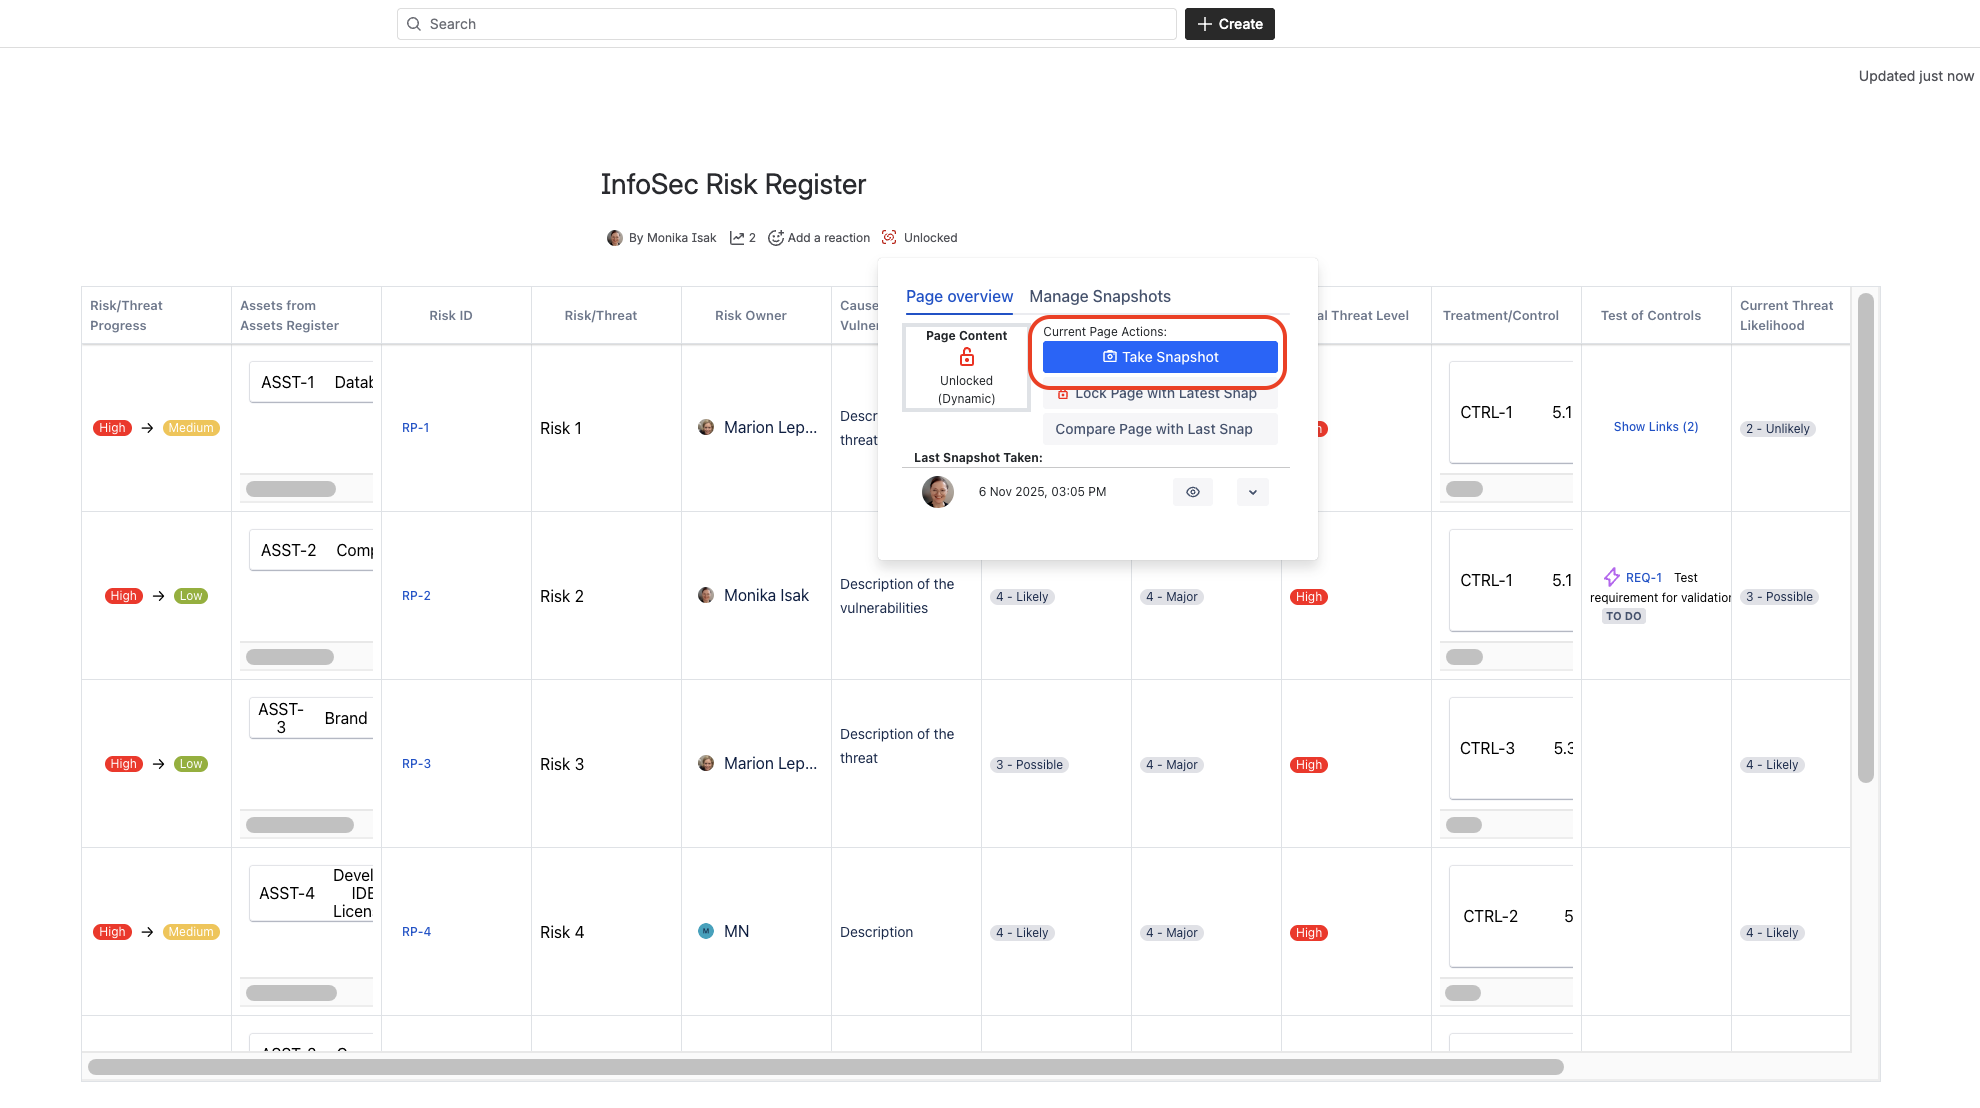Click the vertical table scrollbar
The height and width of the screenshot is (1108, 1980).
1865,537
